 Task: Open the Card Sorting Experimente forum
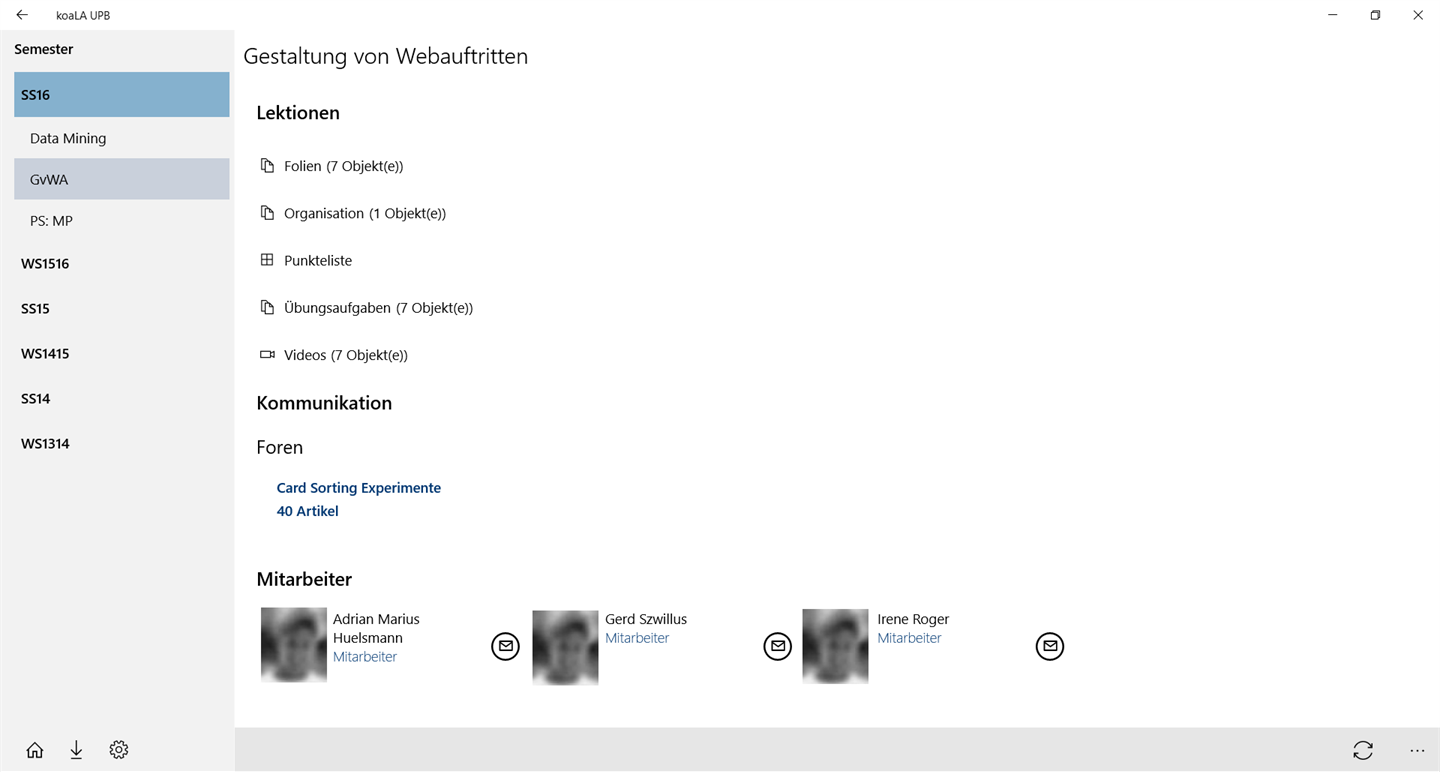(x=358, y=488)
